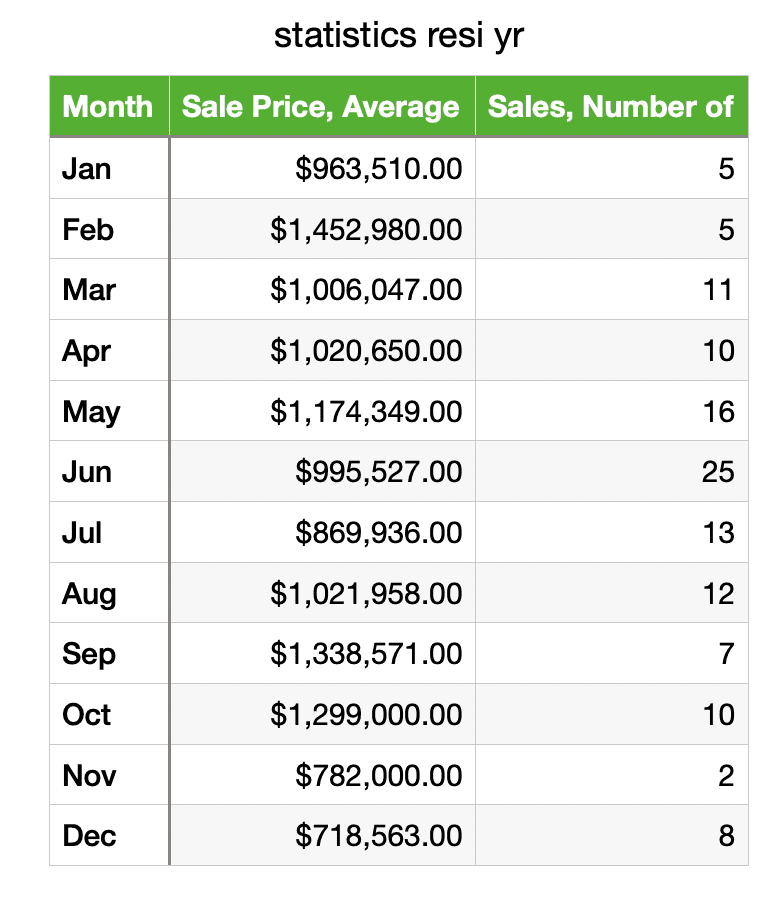
Task: Click the Jul month cell
Action: 108,532
